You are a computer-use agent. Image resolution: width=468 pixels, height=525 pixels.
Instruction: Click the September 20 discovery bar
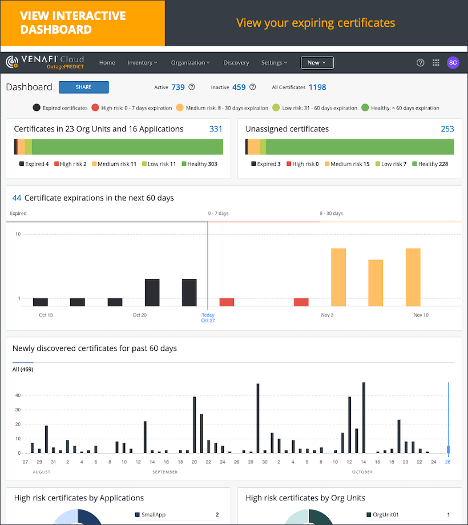[x=194, y=425]
